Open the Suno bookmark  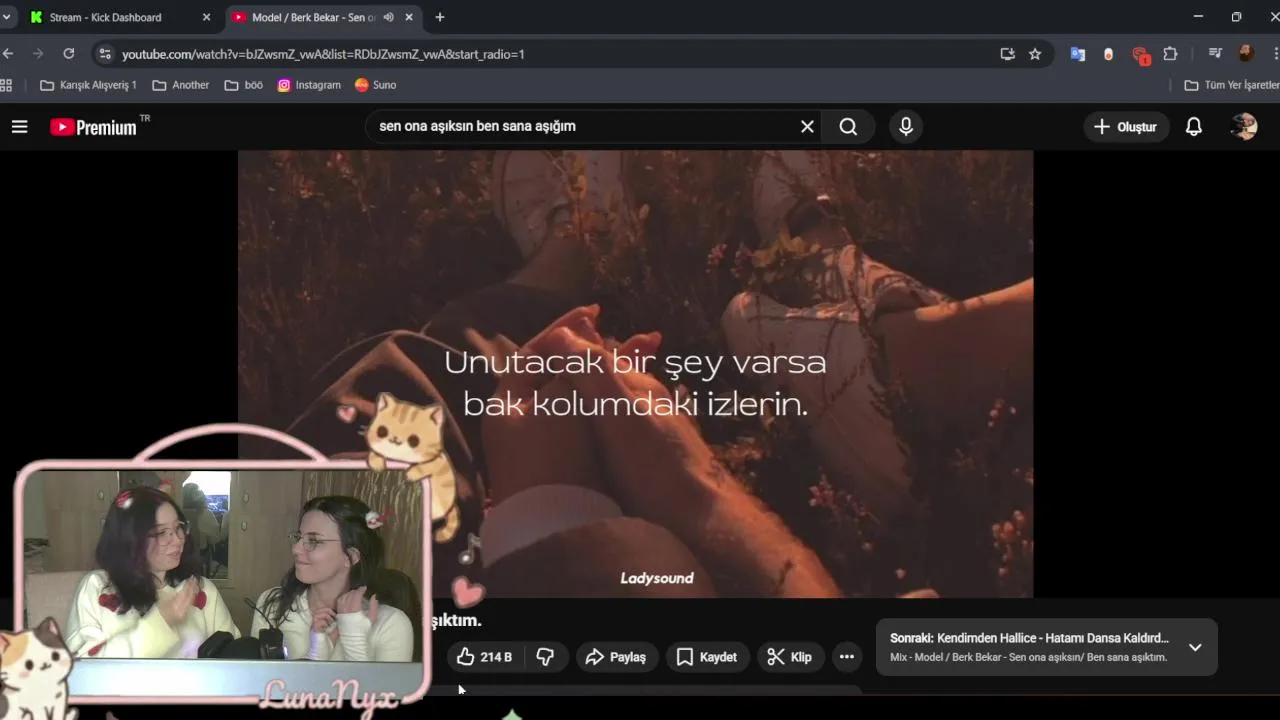coord(376,85)
